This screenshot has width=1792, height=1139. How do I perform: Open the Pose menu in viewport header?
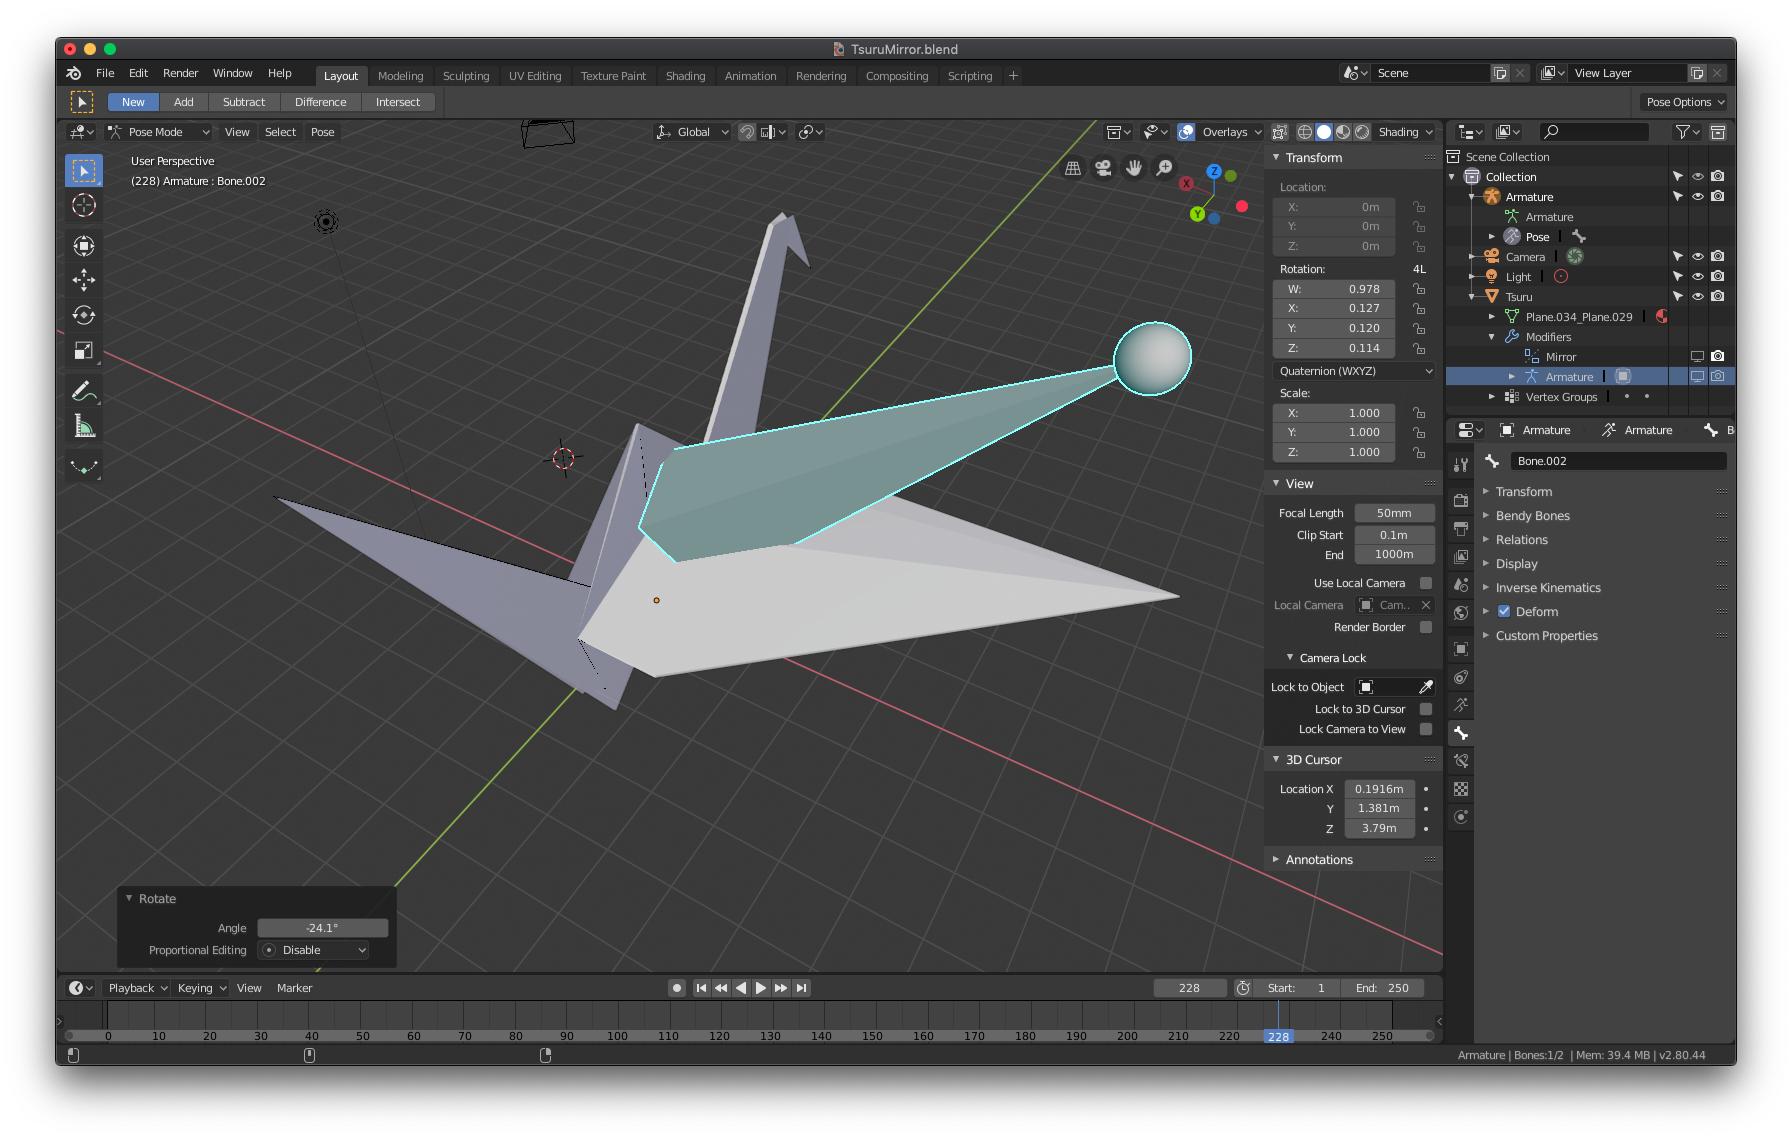[x=322, y=132]
